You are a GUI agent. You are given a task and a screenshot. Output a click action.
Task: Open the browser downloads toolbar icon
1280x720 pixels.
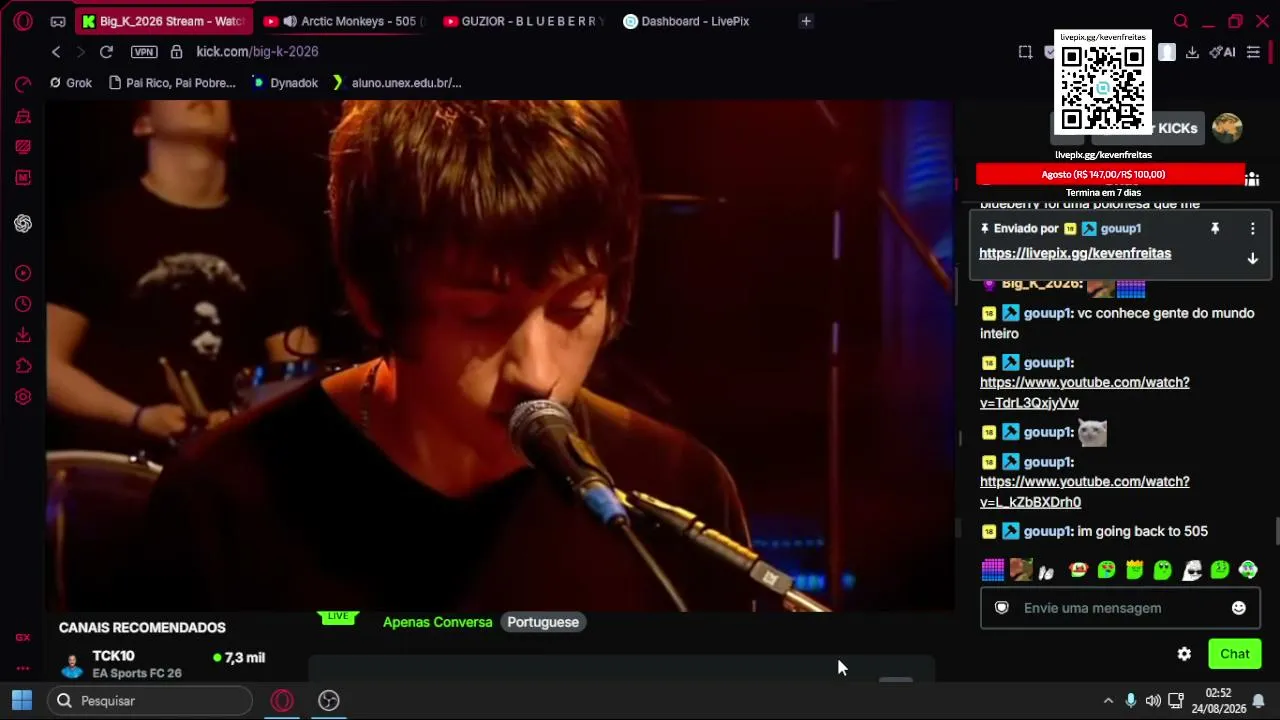coord(1192,52)
